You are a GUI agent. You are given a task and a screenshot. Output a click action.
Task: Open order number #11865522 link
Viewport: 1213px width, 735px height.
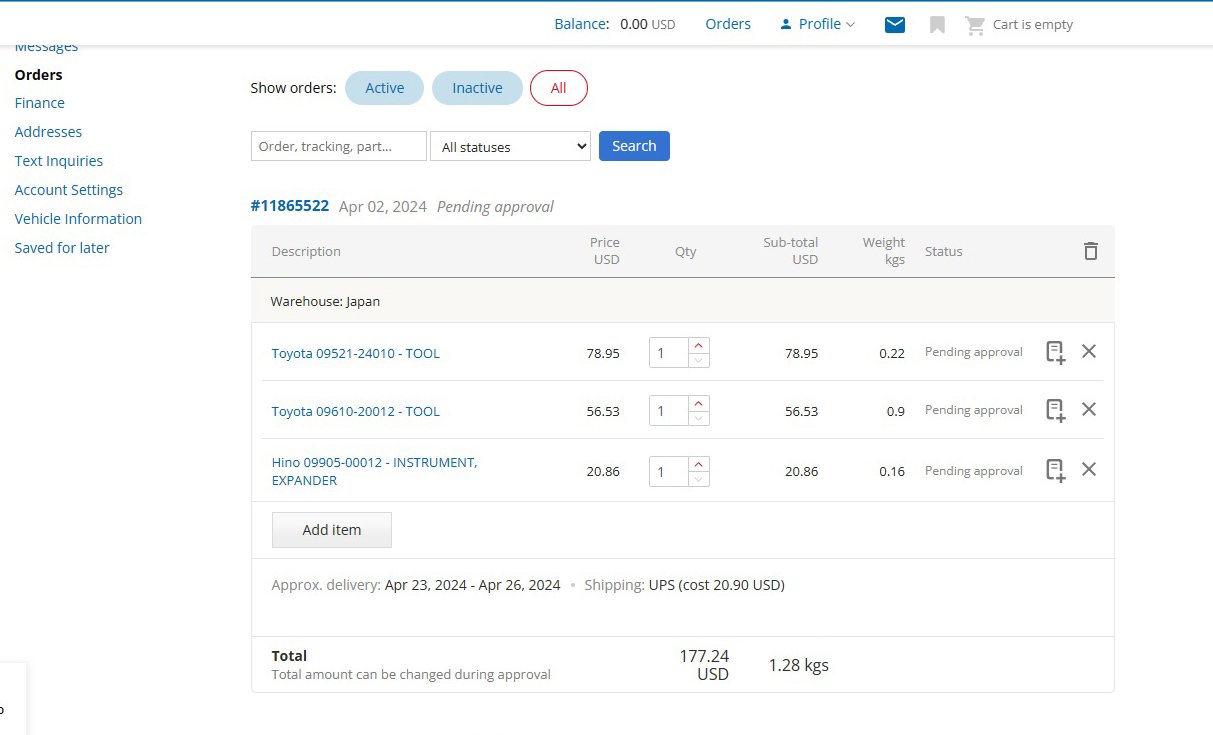point(290,206)
